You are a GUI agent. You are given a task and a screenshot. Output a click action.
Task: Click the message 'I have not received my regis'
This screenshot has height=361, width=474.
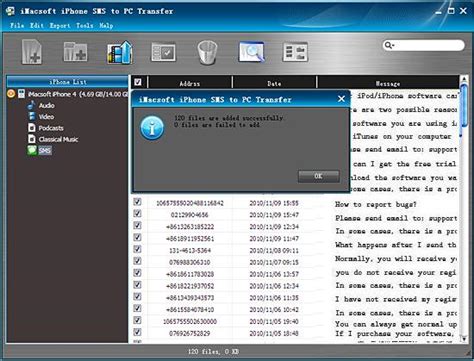click(396, 299)
